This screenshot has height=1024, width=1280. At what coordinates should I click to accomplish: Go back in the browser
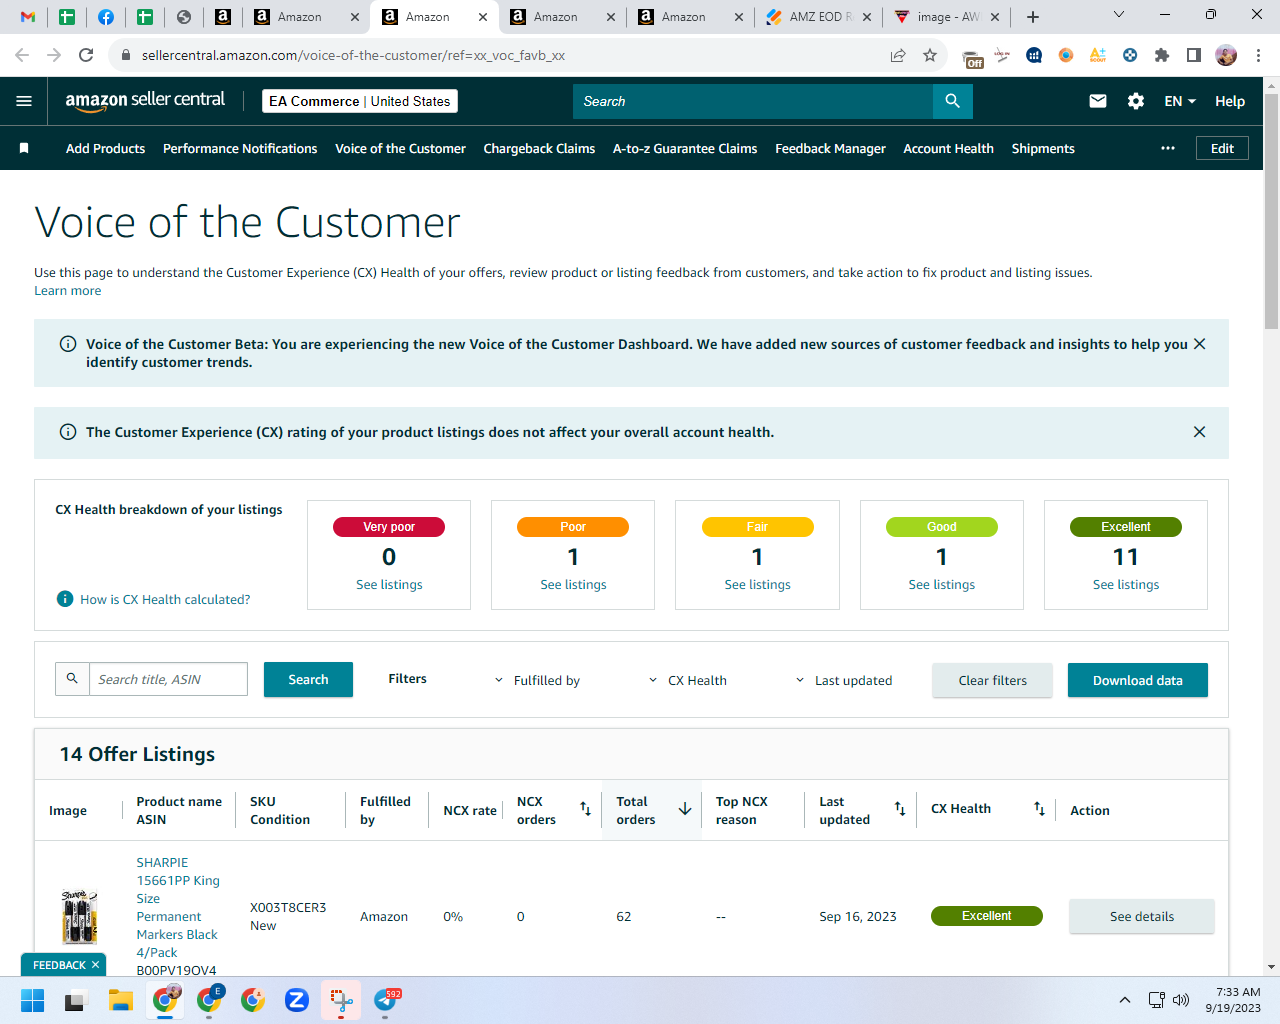point(22,55)
